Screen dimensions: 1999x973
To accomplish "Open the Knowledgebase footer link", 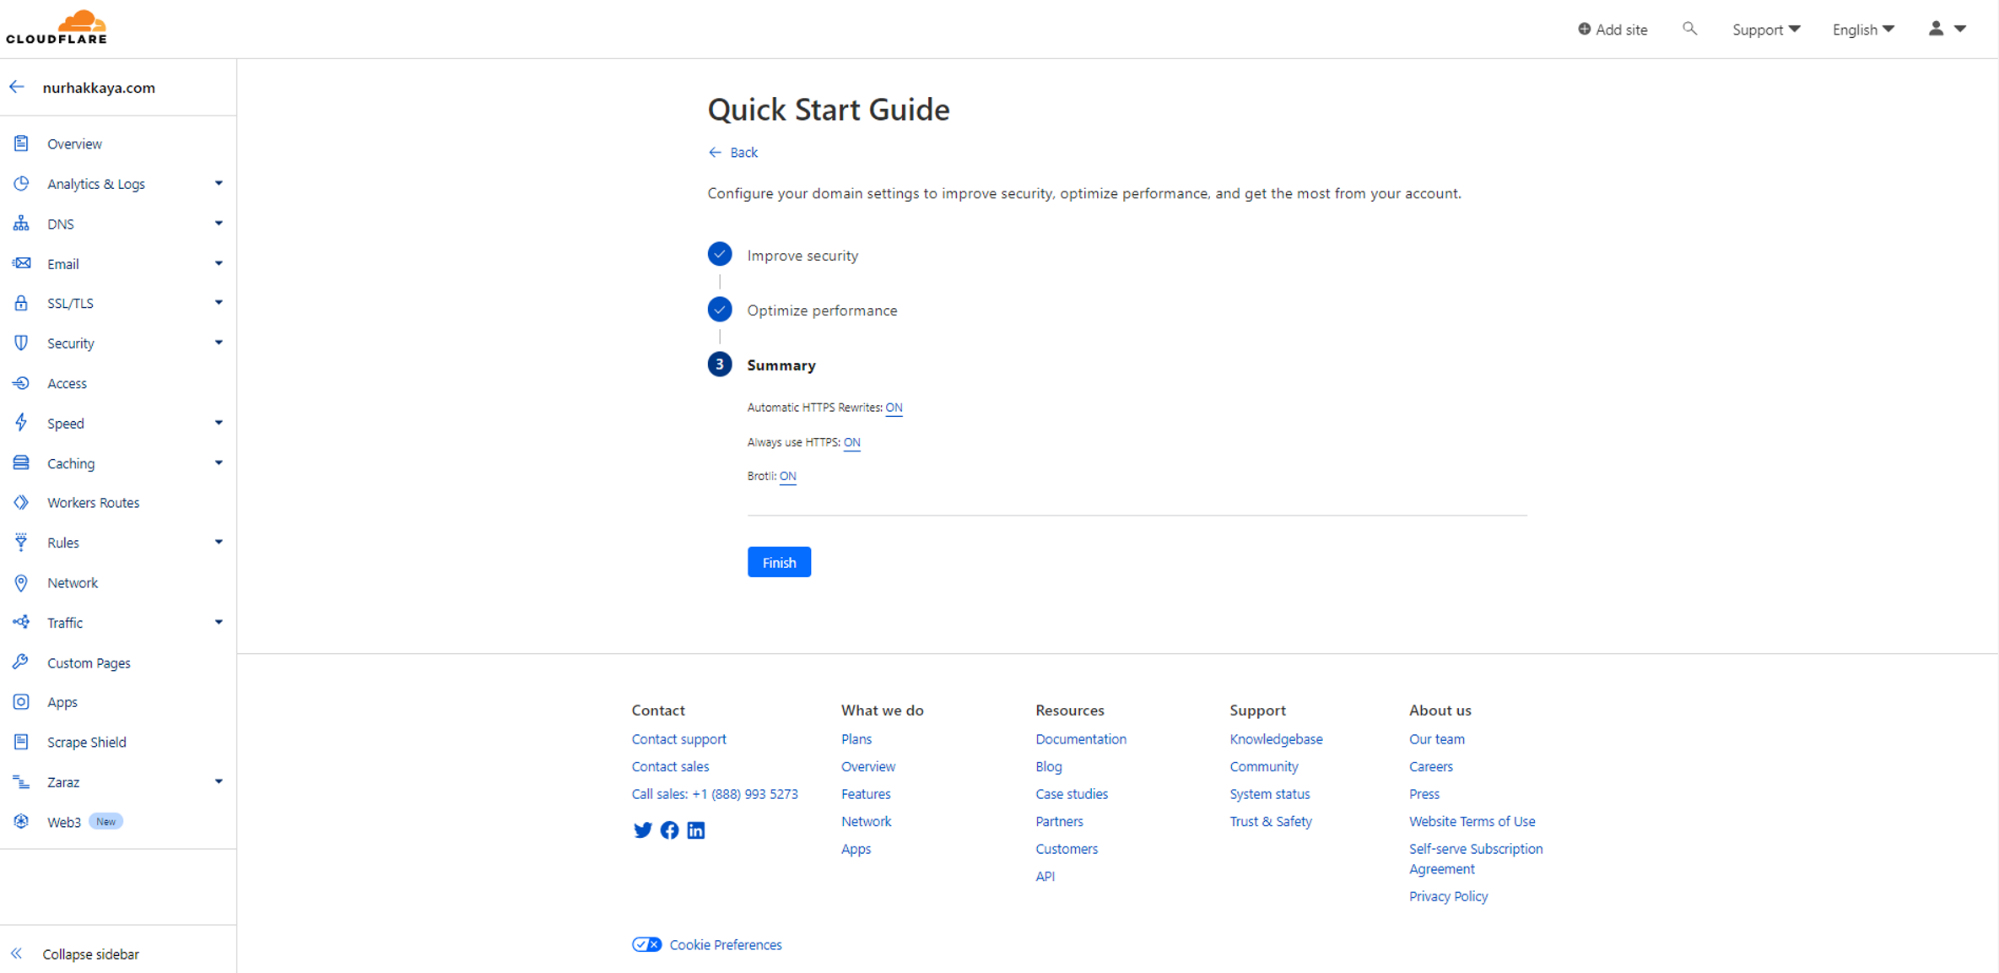I will tap(1276, 739).
